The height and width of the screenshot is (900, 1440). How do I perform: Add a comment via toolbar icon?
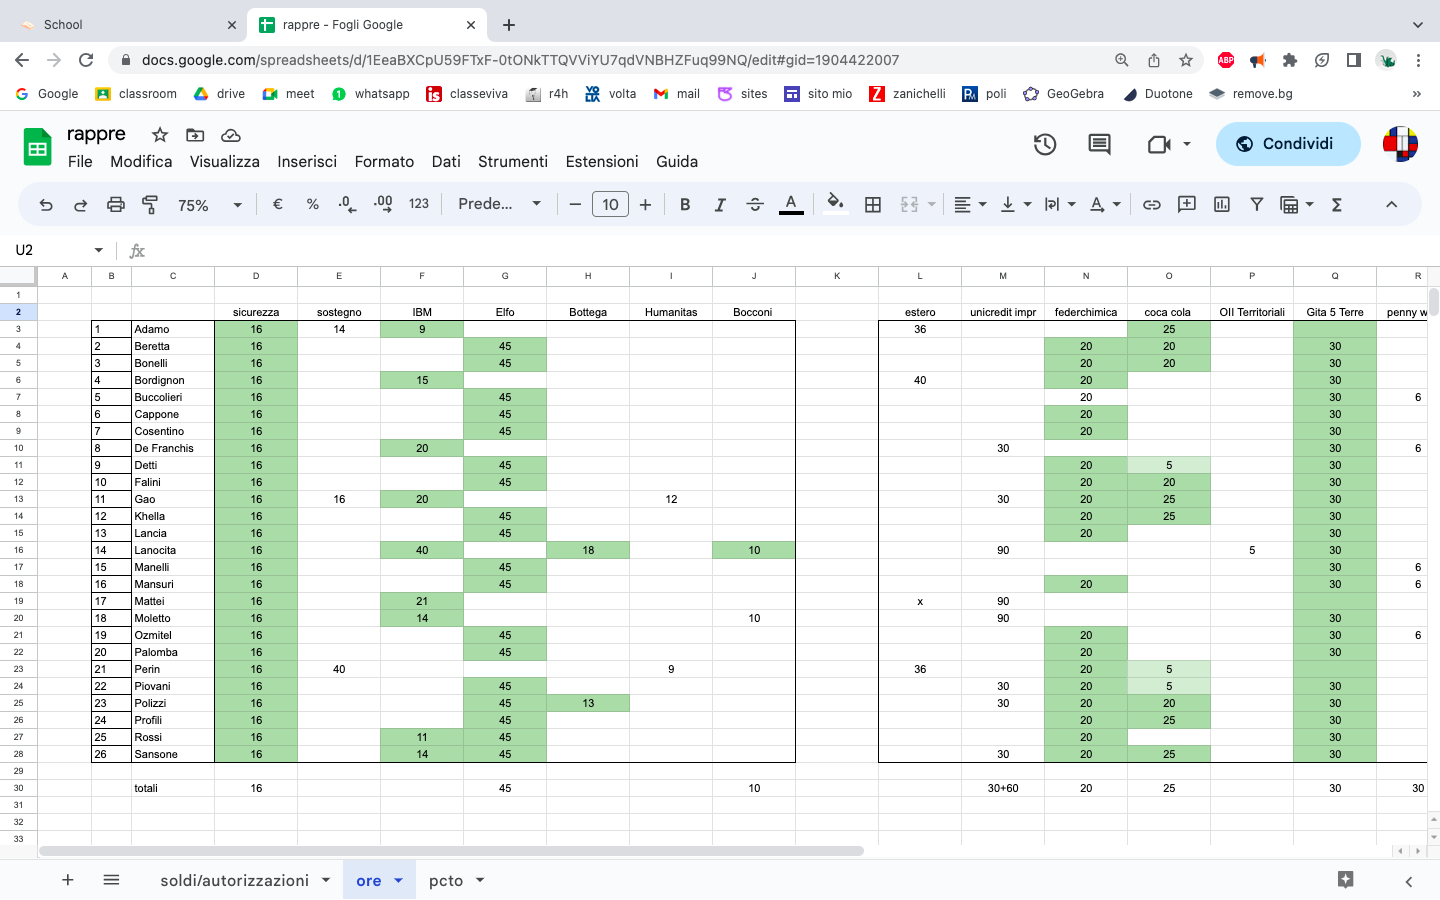(1187, 204)
